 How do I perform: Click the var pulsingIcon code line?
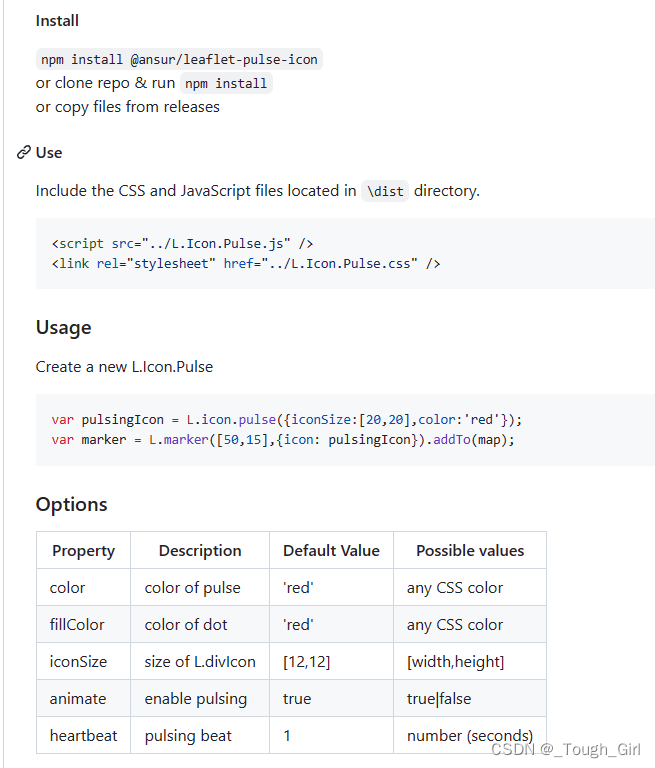(x=286, y=419)
